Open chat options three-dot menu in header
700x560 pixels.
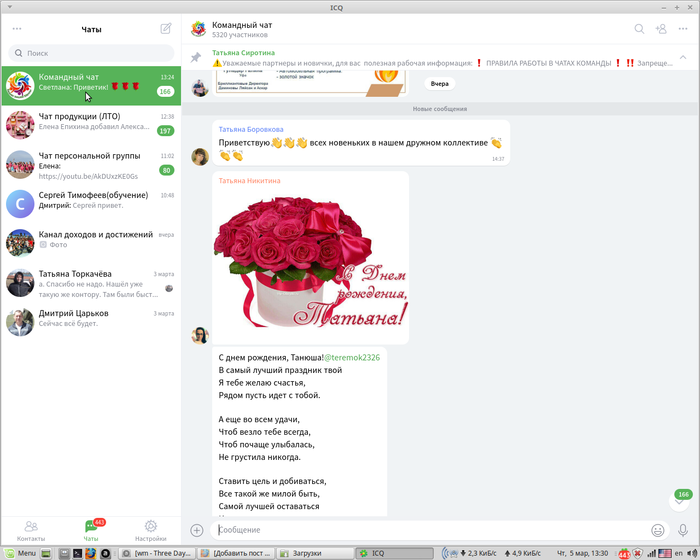point(683,29)
